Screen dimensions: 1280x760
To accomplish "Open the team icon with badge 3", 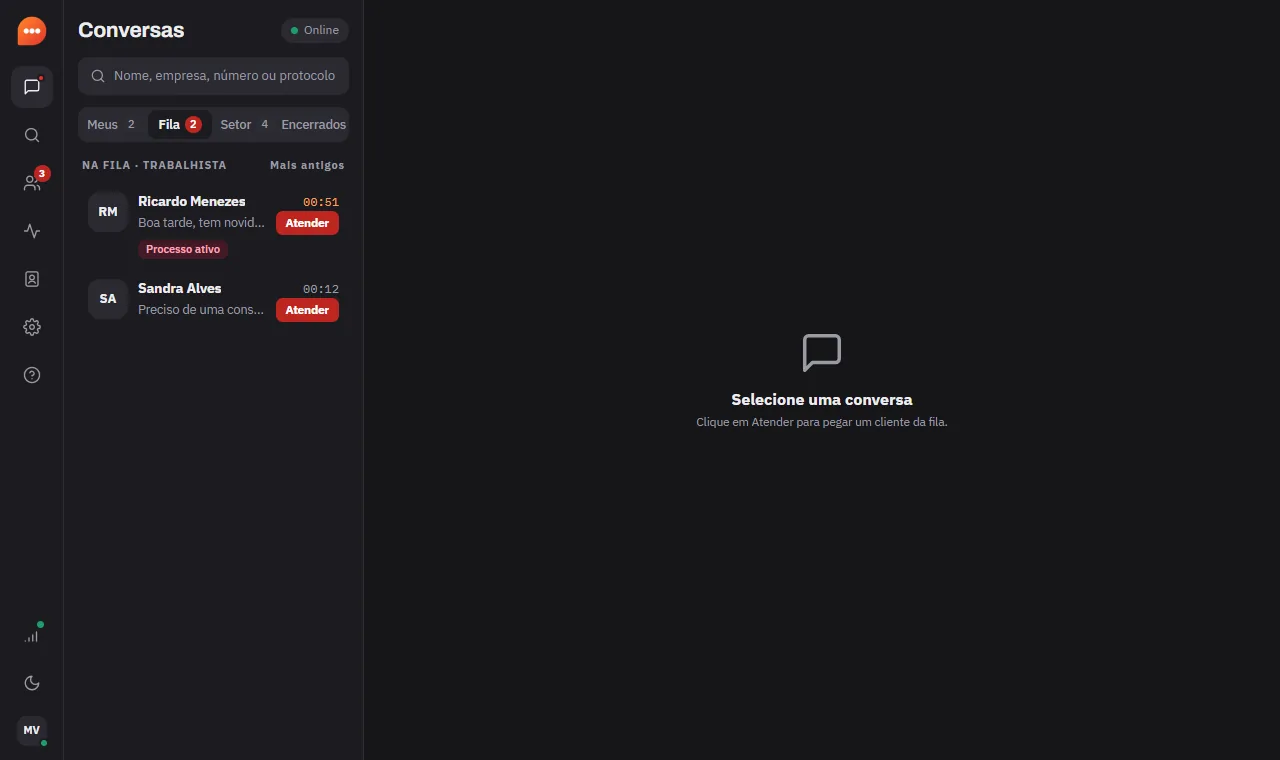I will 32,183.
